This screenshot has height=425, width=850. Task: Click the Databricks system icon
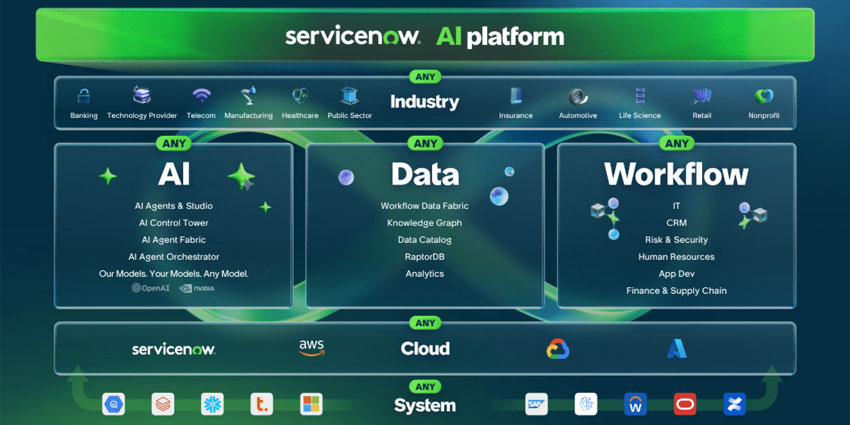coord(163,404)
